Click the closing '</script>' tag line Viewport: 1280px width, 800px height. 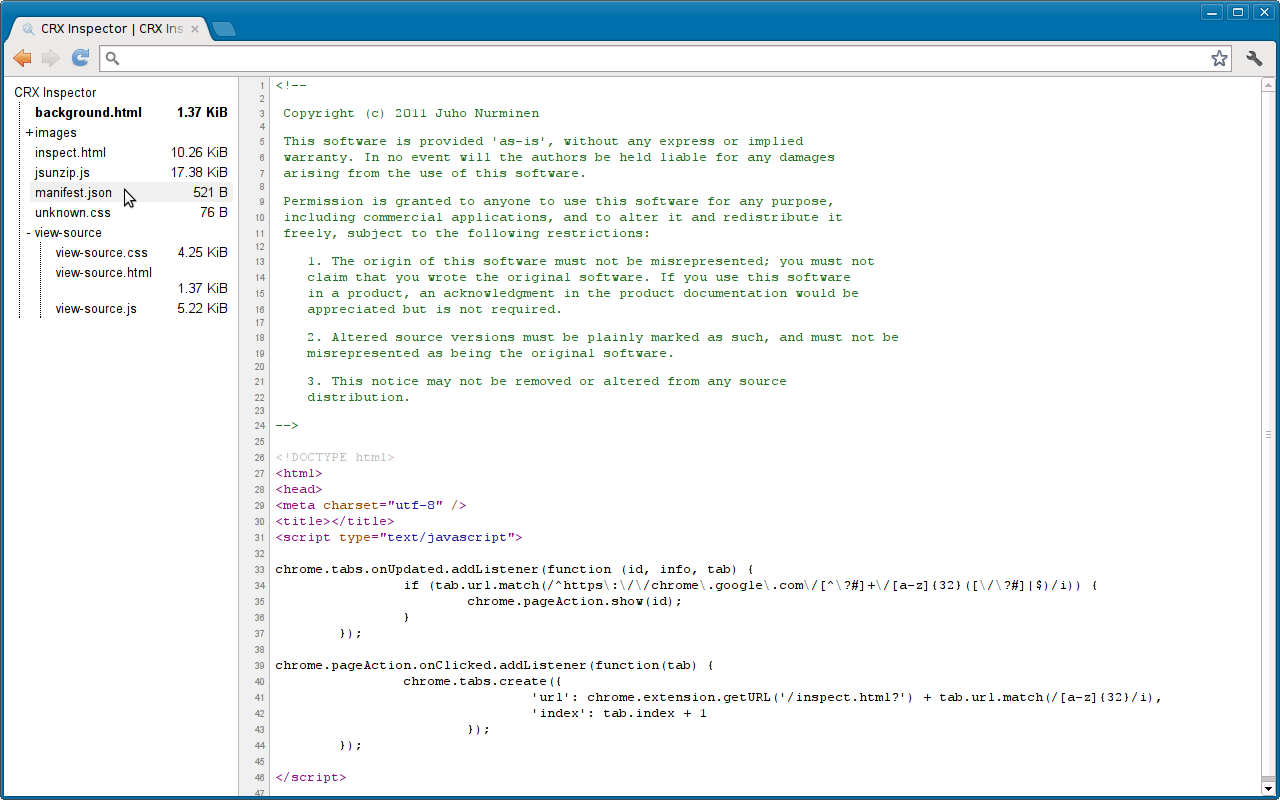[311, 778]
